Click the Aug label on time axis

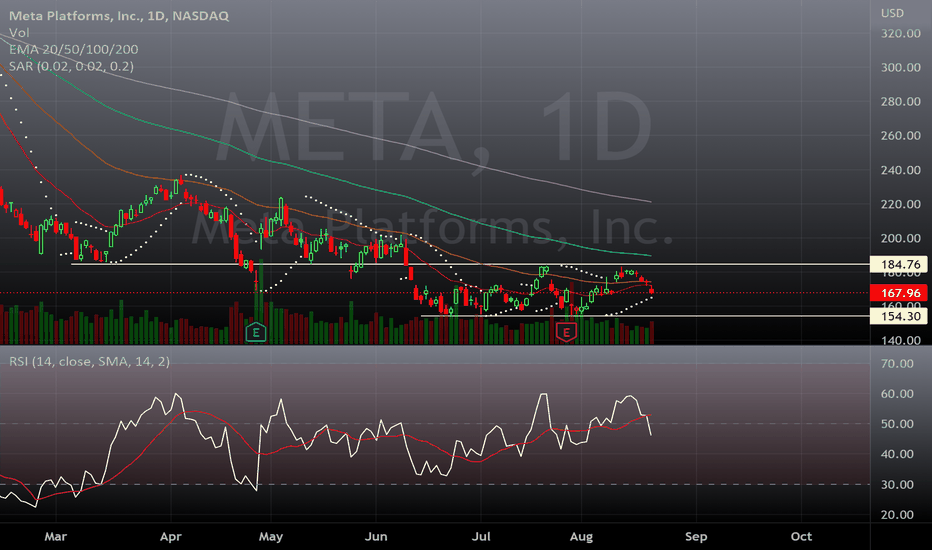click(x=581, y=536)
